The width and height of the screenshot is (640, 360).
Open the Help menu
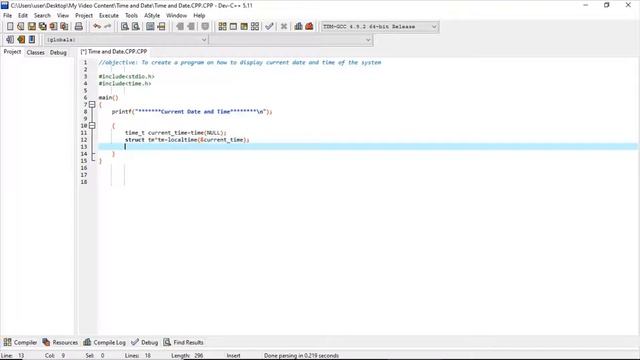click(199, 16)
